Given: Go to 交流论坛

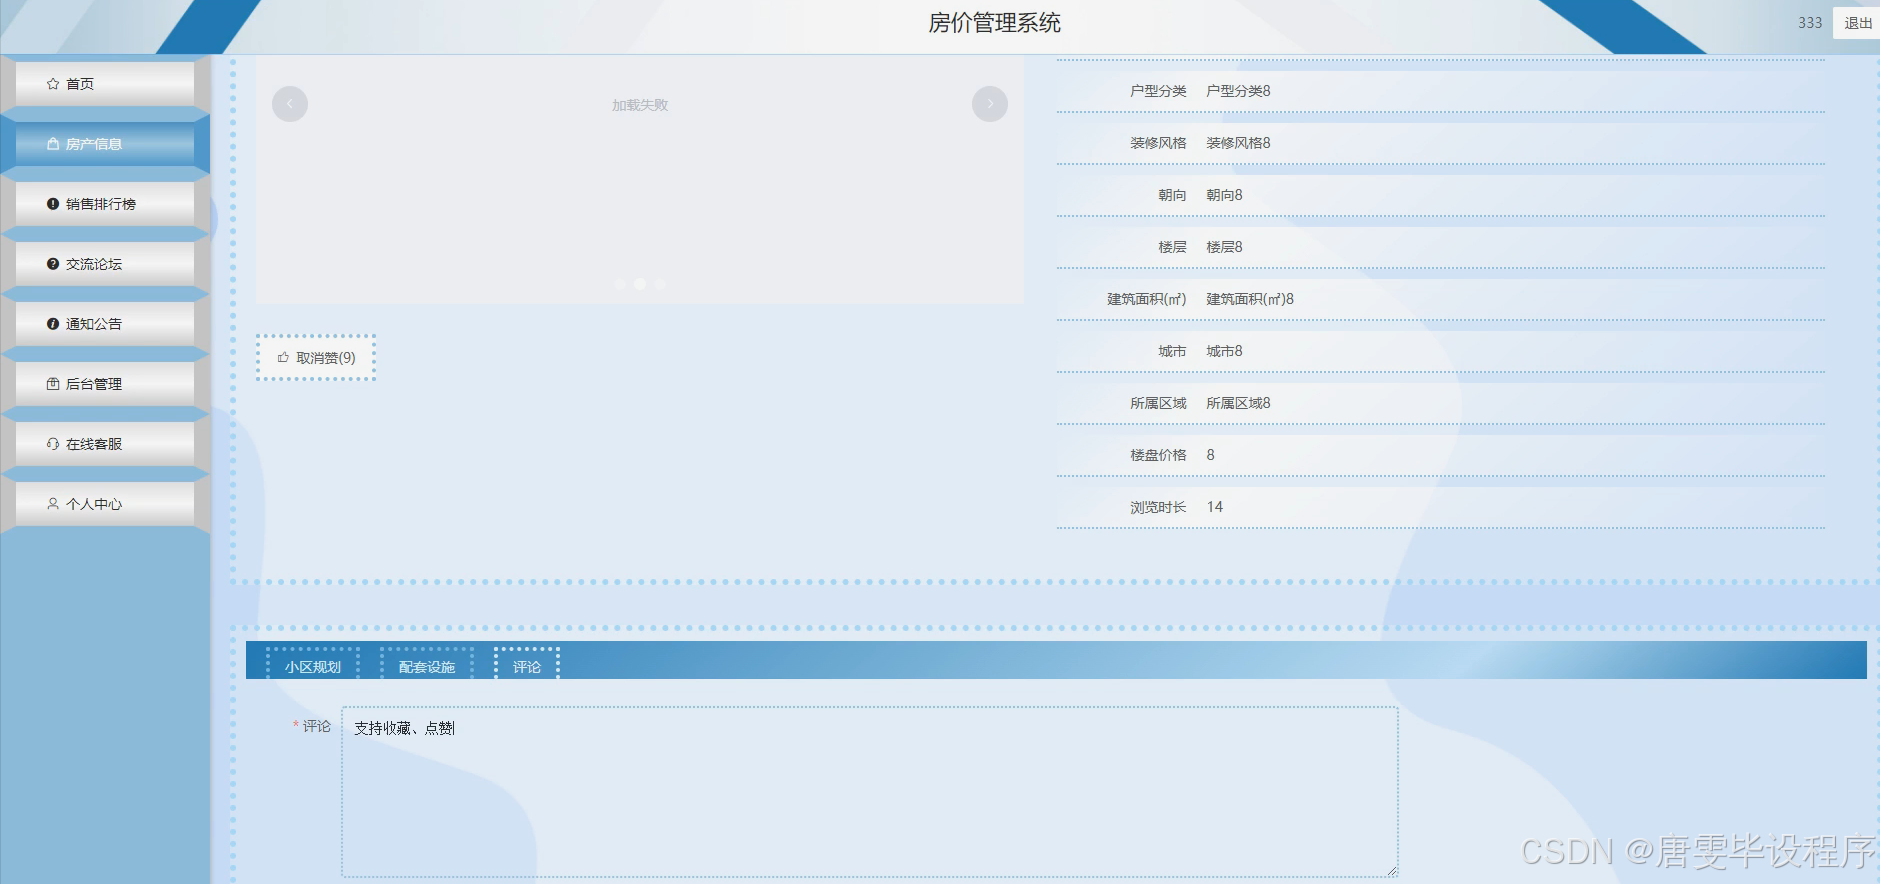Looking at the screenshot, I should pos(105,264).
